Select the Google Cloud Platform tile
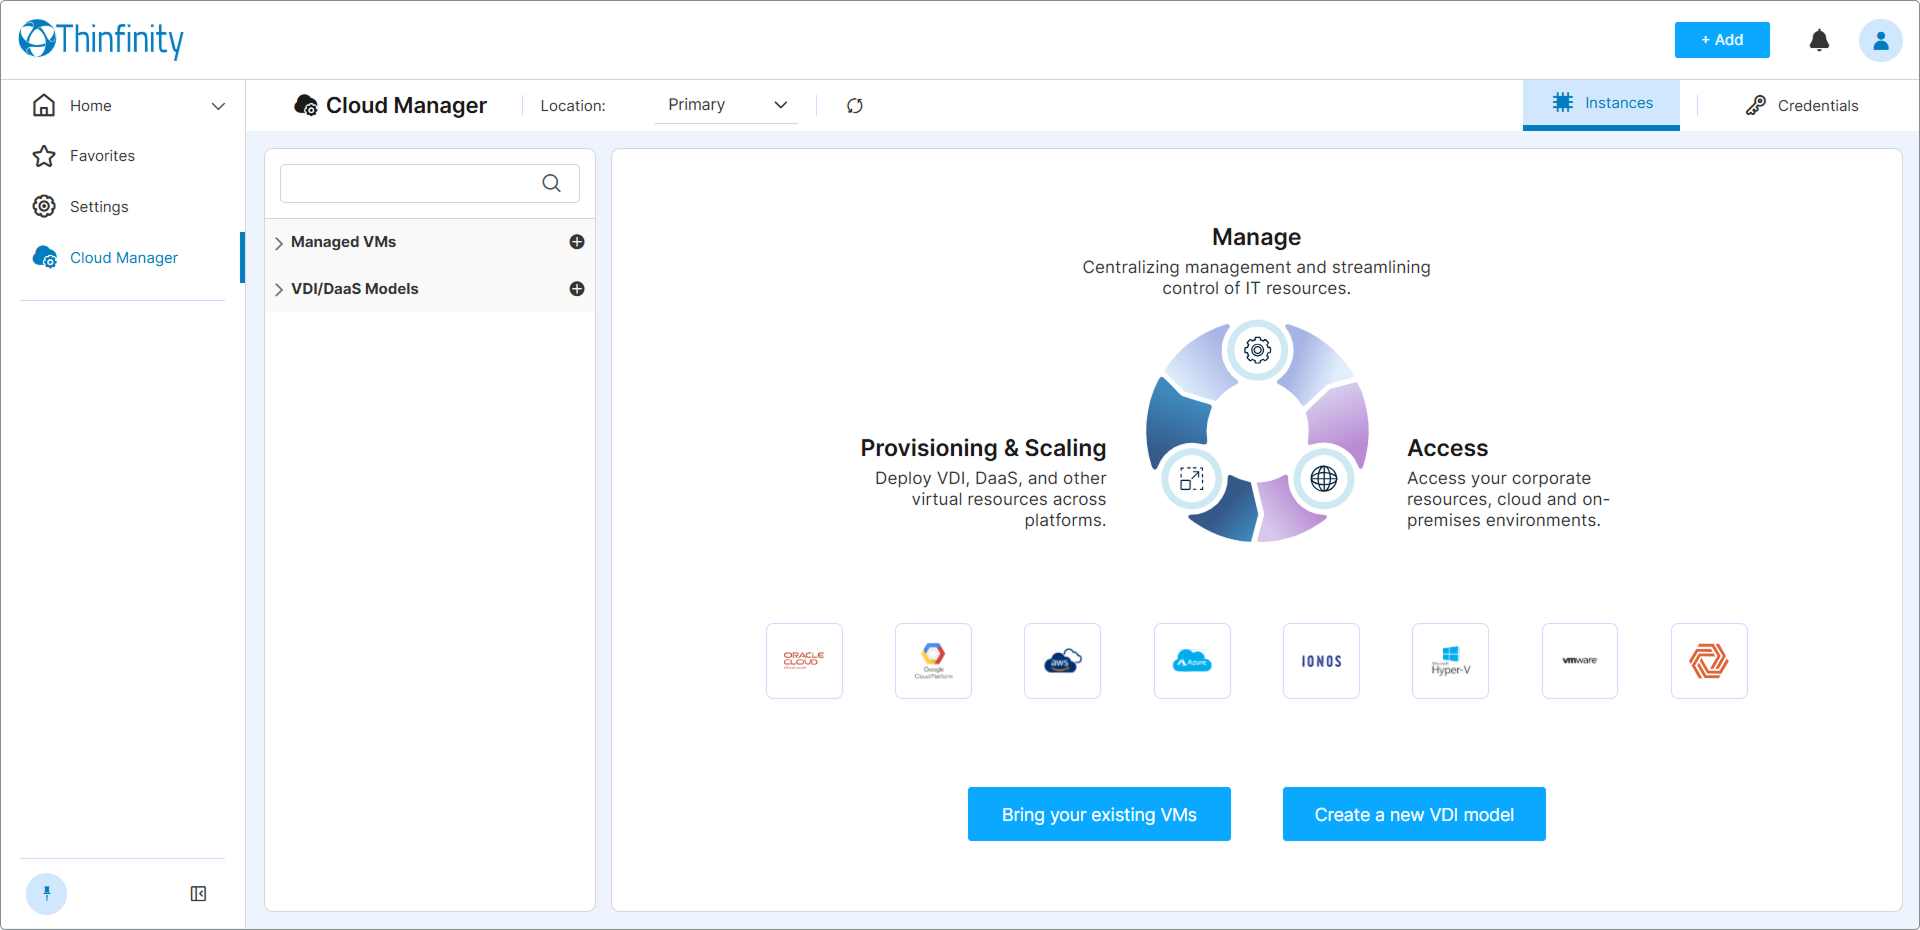This screenshot has width=1920, height=930. pyautogui.click(x=933, y=661)
